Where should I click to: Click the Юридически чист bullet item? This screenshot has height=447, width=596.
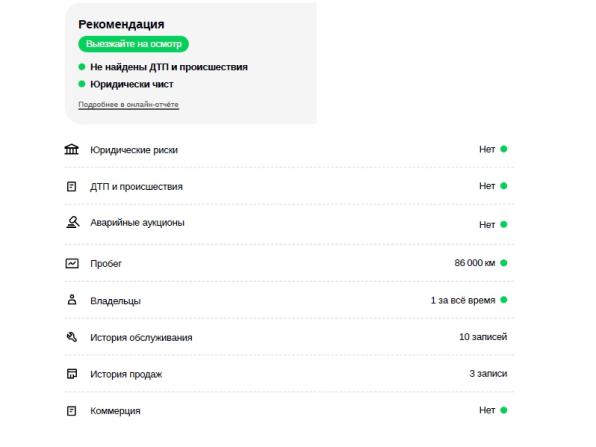(132, 84)
